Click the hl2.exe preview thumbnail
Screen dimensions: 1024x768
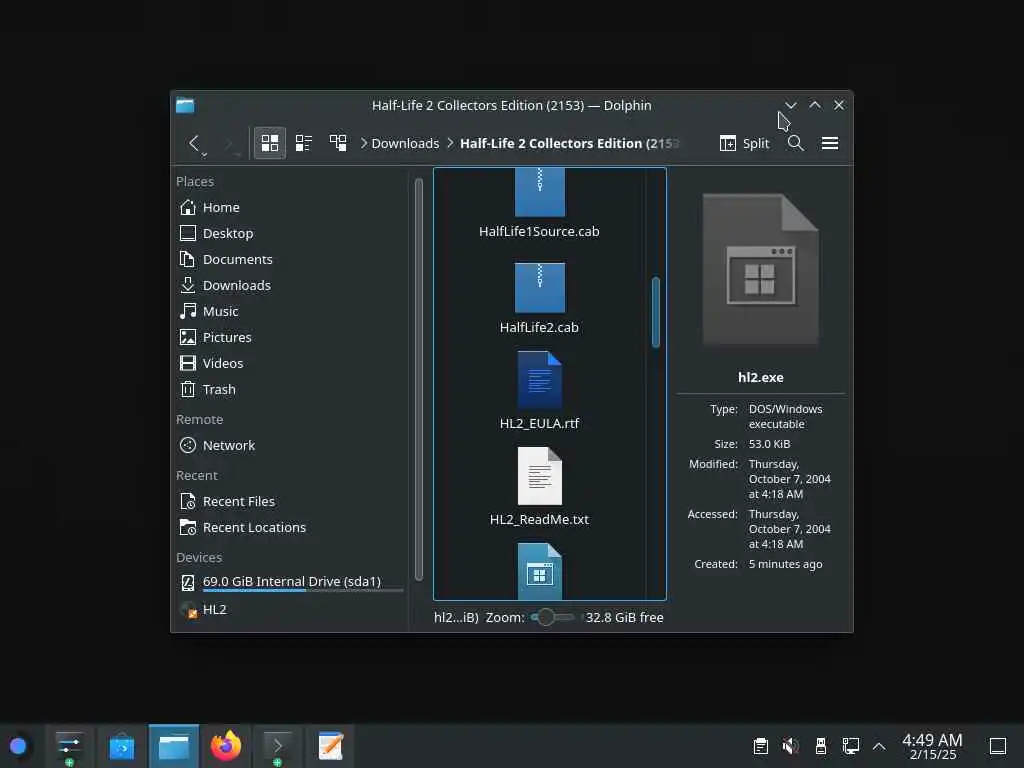pos(761,269)
